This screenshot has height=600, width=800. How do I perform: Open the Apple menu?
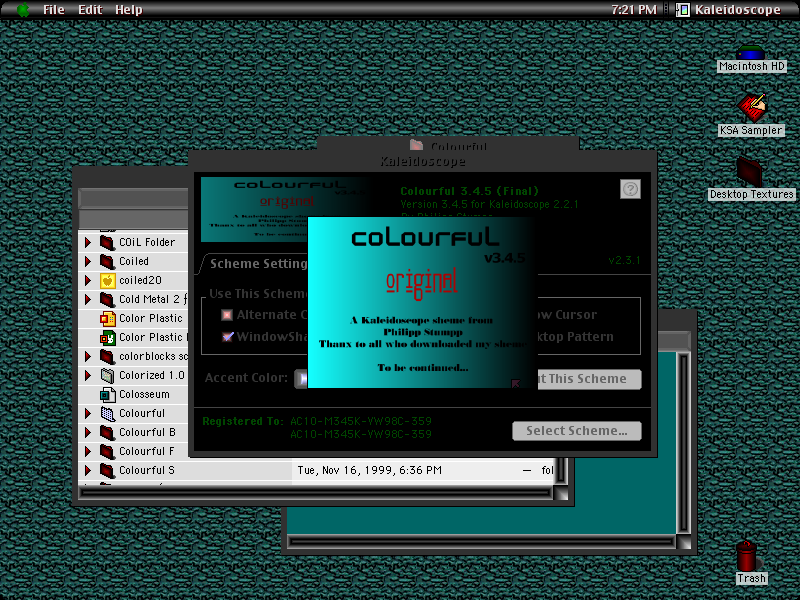(x=23, y=9)
